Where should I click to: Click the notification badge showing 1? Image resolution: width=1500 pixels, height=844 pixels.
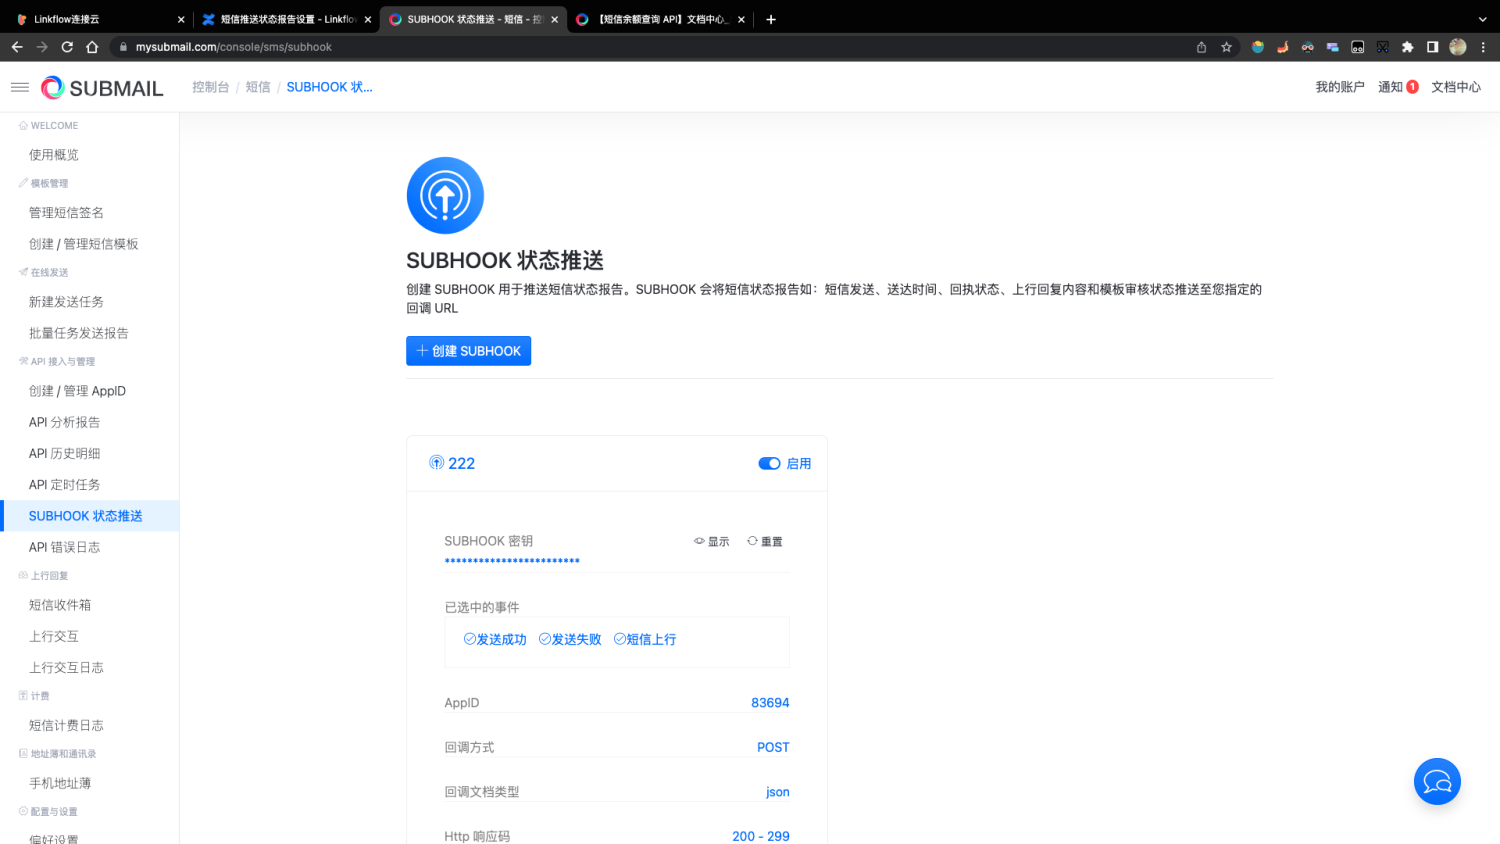(x=1412, y=87)
